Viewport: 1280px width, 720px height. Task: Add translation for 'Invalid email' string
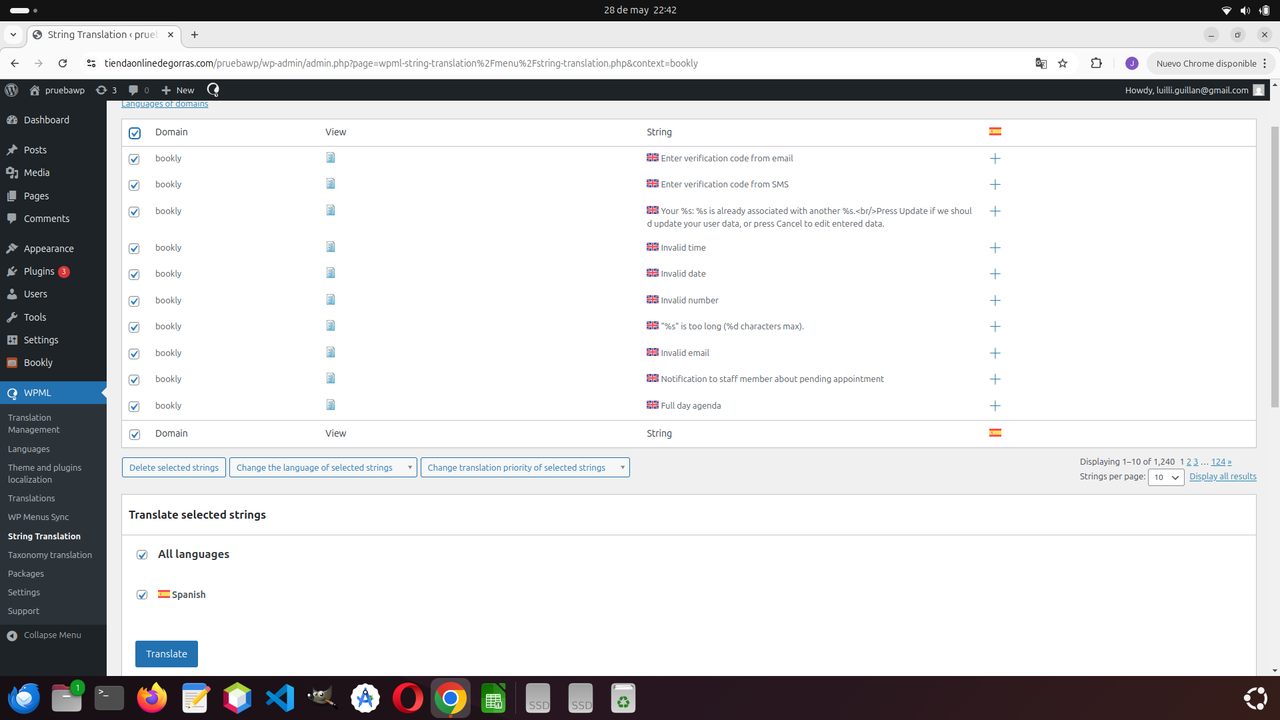[995, 353]
